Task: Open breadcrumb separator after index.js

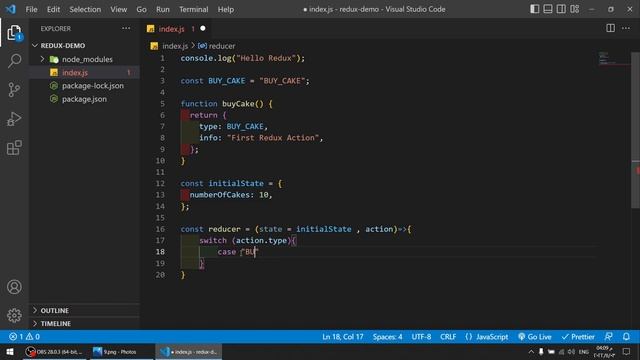Action: coord(193,46)
